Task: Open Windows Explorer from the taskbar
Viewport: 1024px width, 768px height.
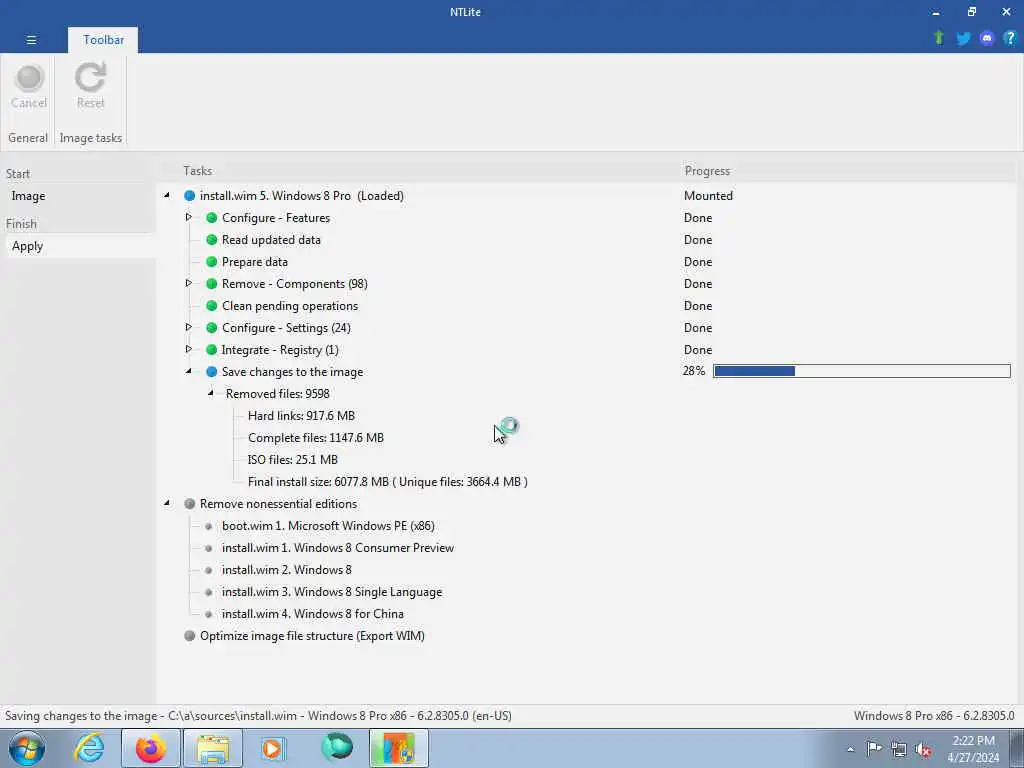Action: 213,748
